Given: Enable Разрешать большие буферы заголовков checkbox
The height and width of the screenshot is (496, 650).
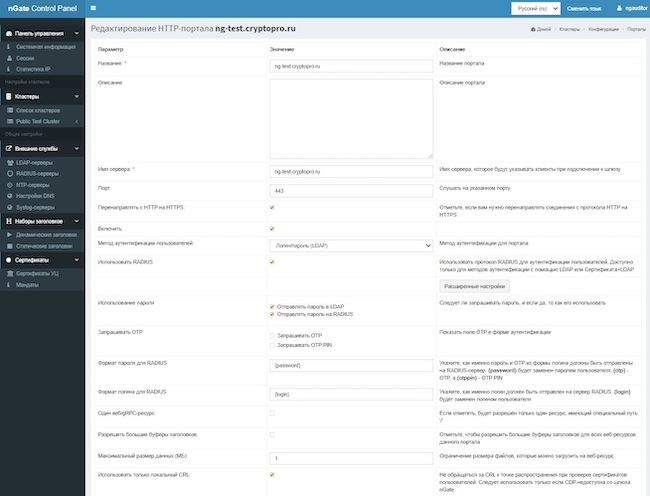Looking at the screenshot, I should point(272,435).
